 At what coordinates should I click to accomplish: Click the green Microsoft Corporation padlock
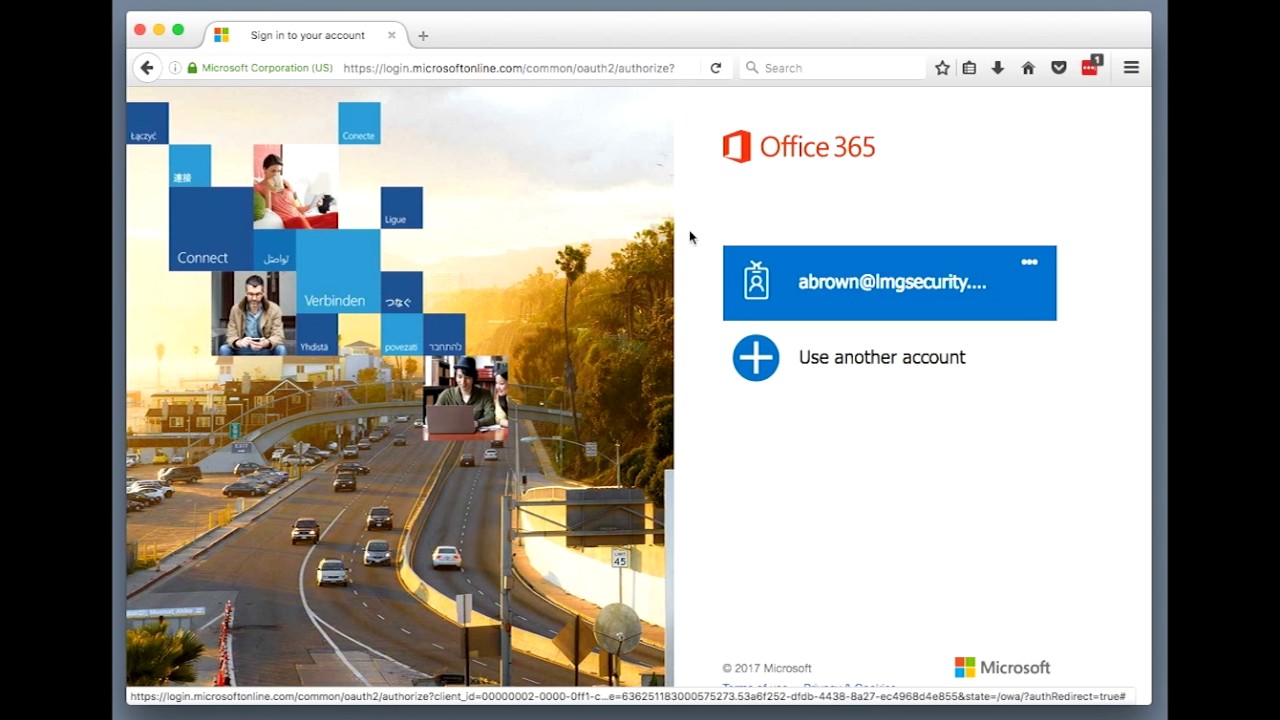pyautogui.click(x=193, y=68)
